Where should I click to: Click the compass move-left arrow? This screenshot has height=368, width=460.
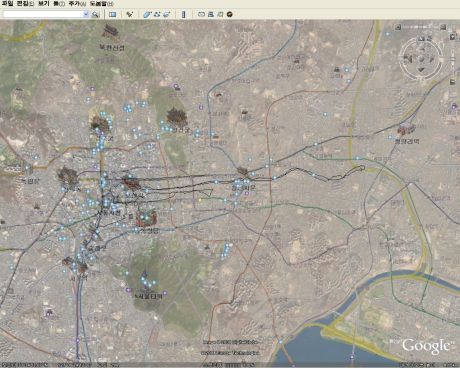coord(409,59)
